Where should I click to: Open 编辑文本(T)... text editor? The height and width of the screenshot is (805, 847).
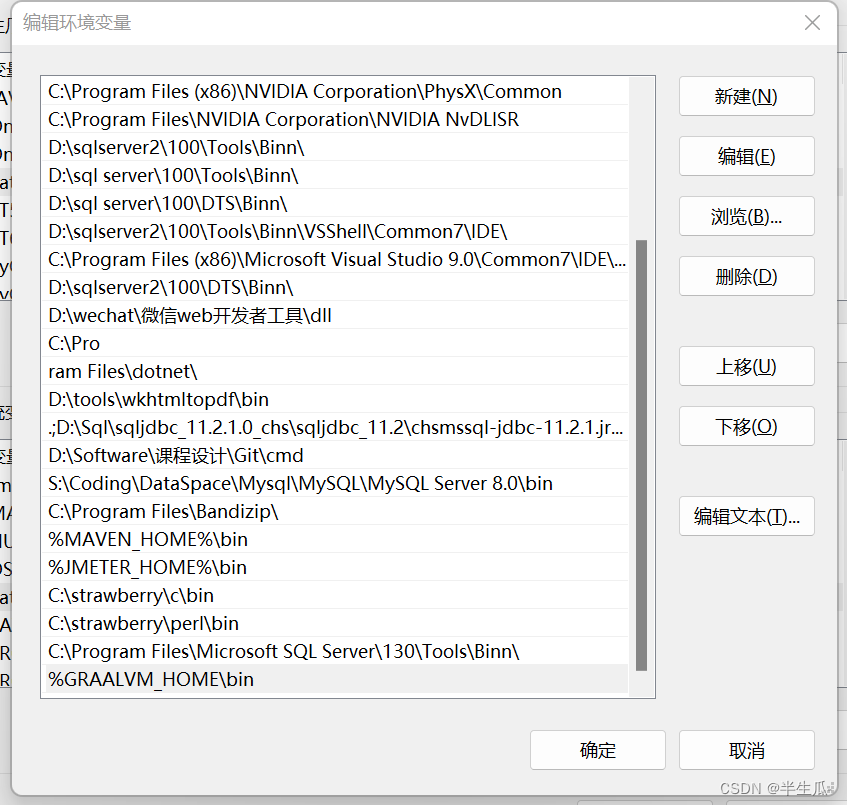pos(747,516)
